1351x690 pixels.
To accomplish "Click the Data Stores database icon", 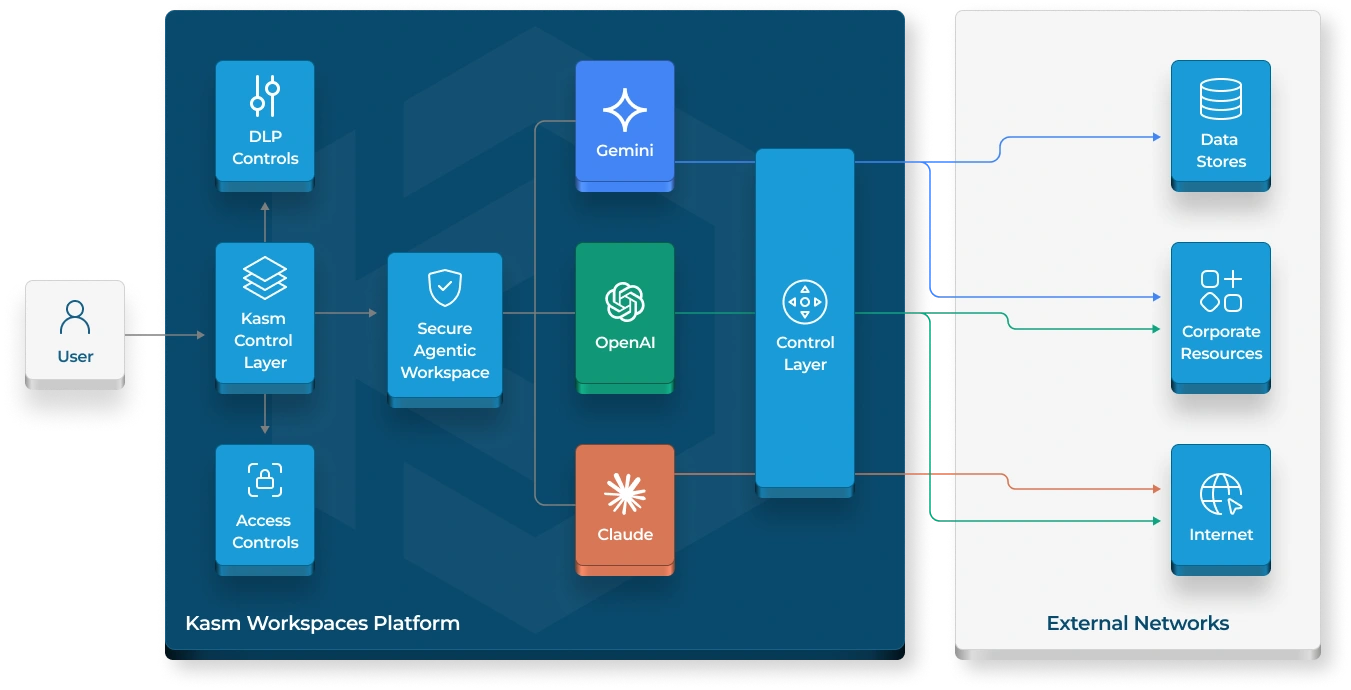I will [1221, 99].
